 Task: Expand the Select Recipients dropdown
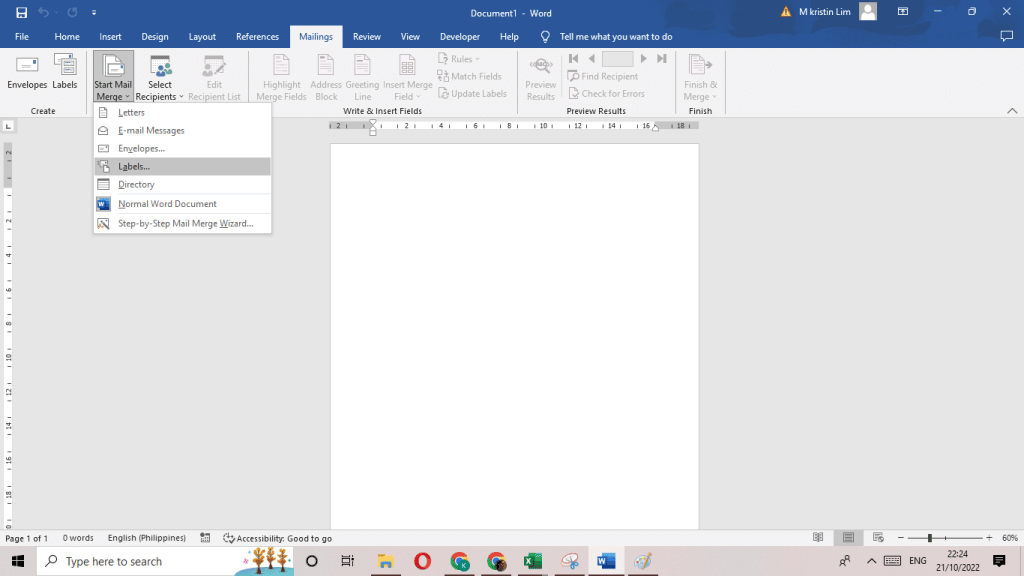point(159,77)
